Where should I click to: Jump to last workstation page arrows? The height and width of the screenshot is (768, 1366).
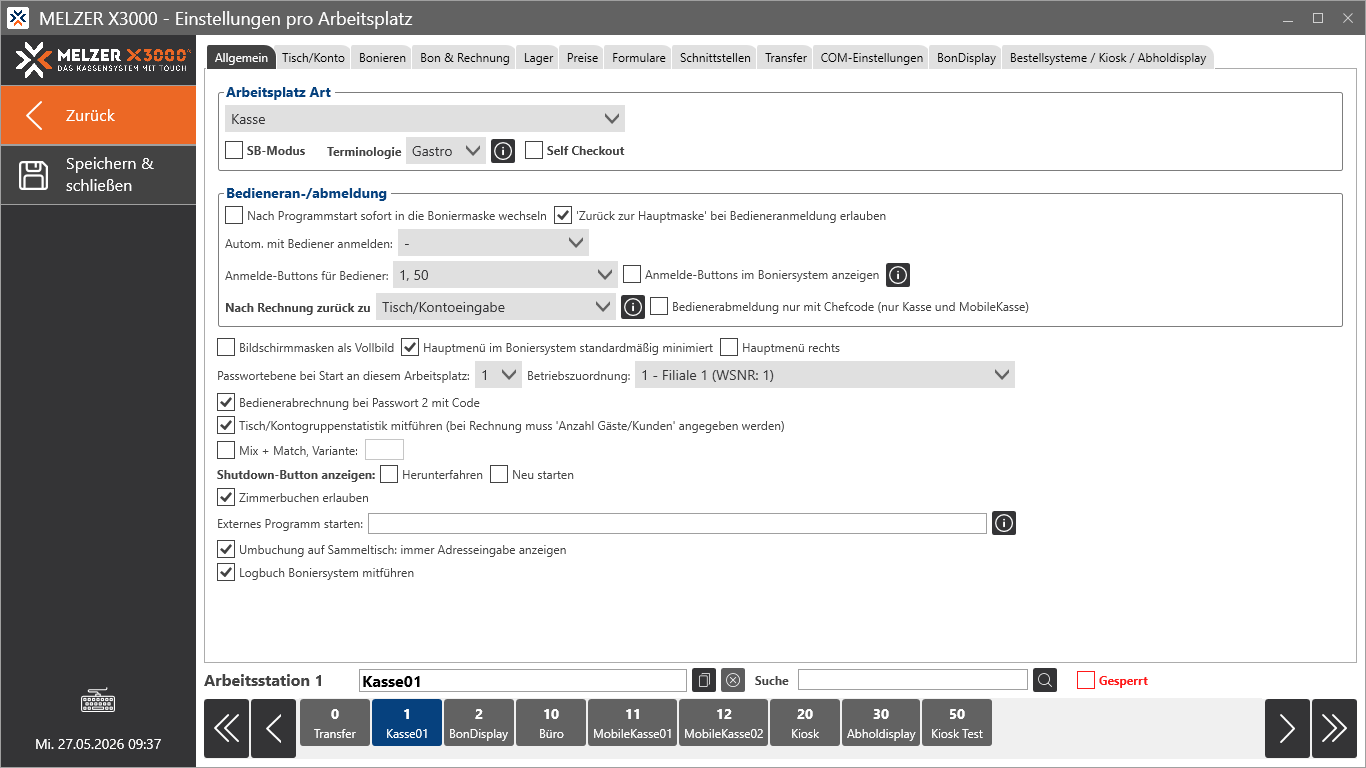click(x=1334, y=729)
